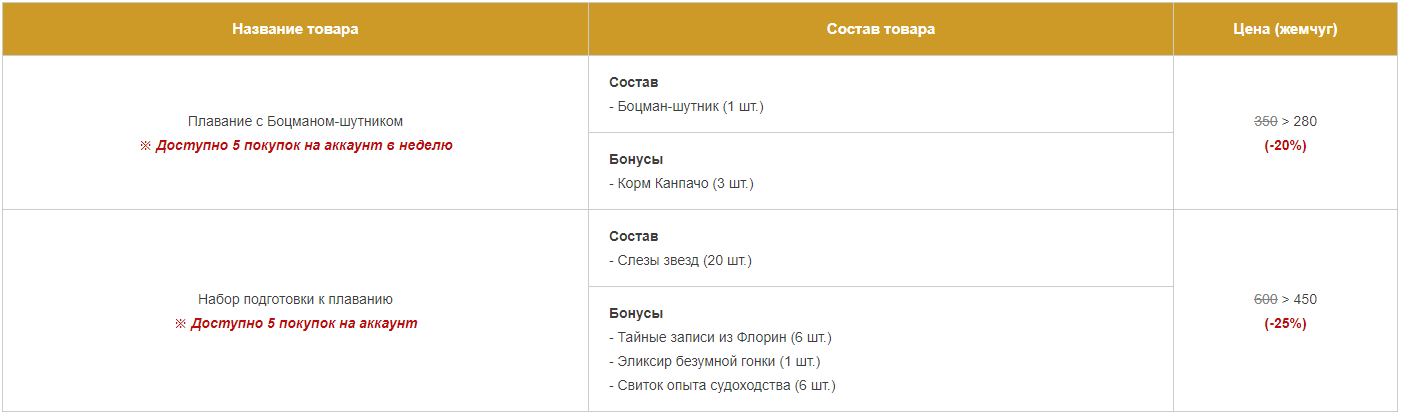Screen dimensions: 1401x415
Task: Click the discounted price 280
Action: pos(1305,121)
